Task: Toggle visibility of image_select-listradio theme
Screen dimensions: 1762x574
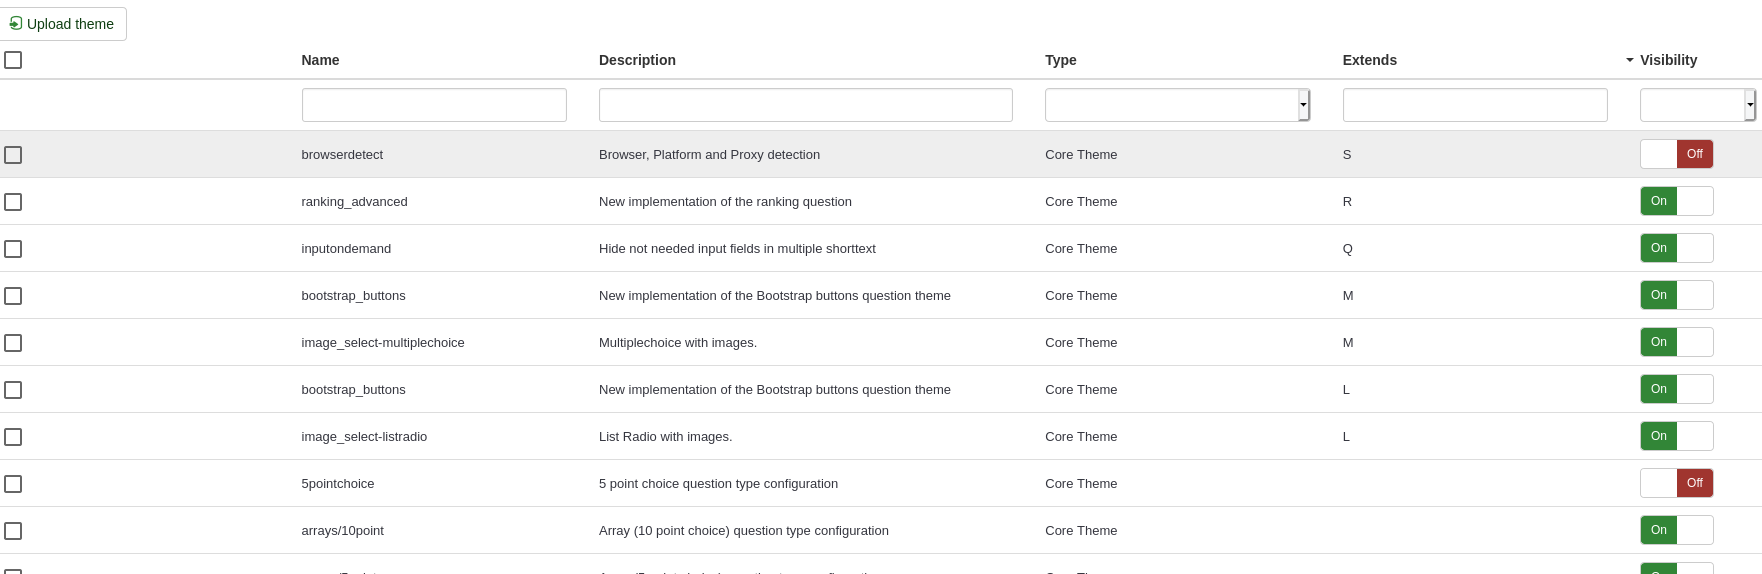Action: [x=1676, y=436]
